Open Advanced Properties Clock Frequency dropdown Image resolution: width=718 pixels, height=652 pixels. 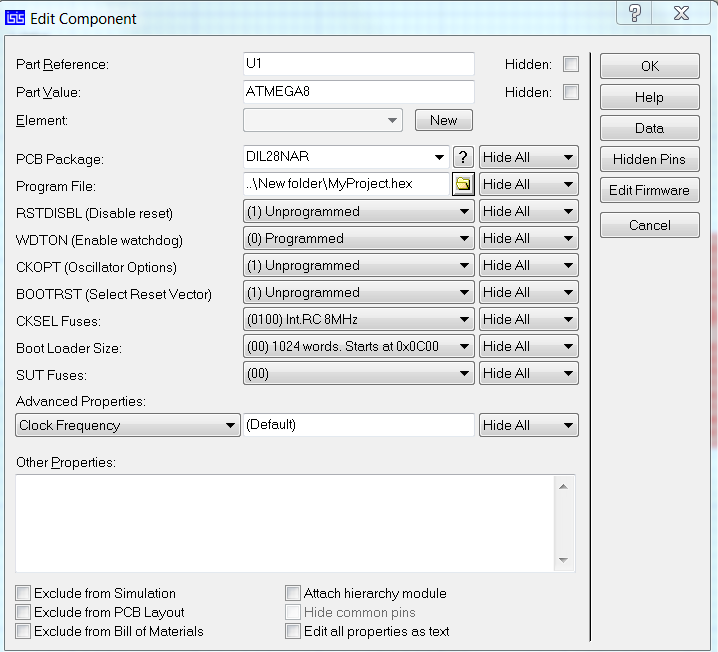coord(128,425)
